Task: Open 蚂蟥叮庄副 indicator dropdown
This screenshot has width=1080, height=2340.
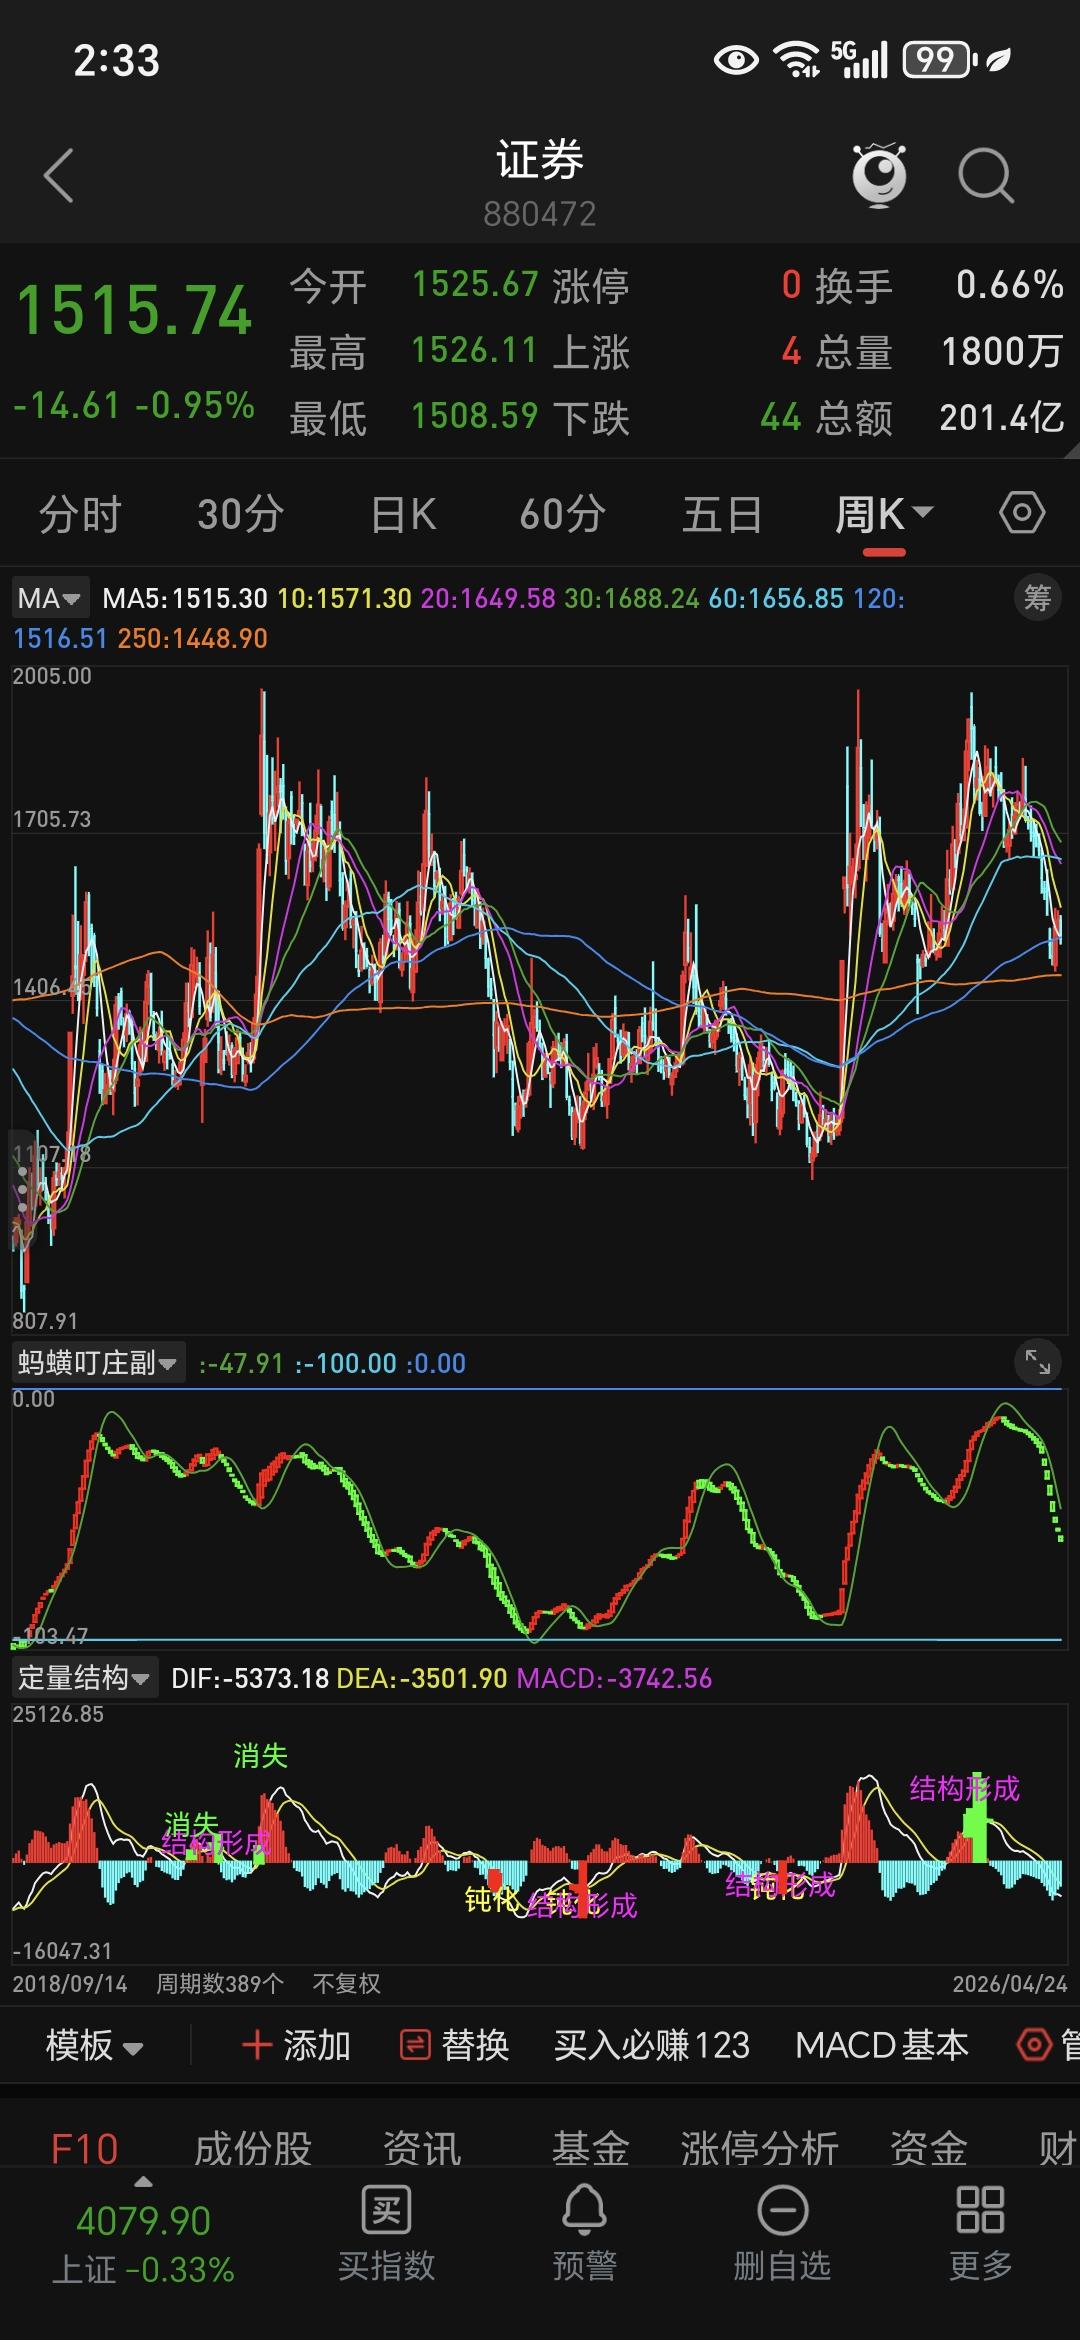Action: (98, 1362)
